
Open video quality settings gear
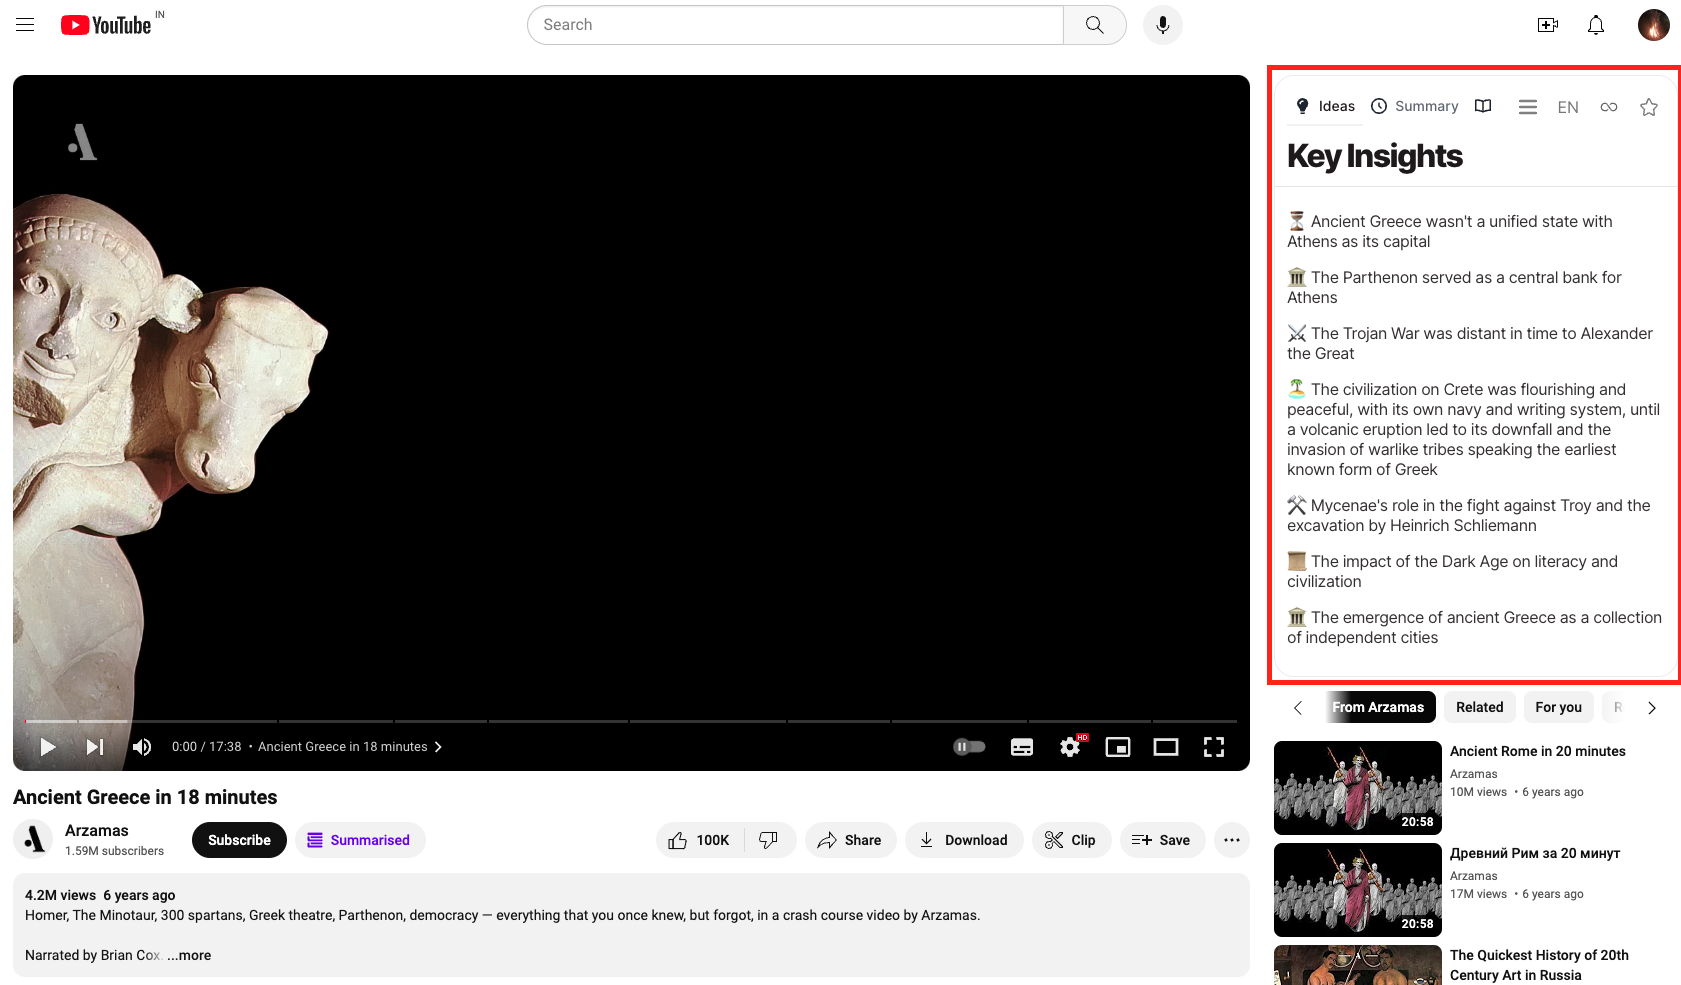point(1069,746)
